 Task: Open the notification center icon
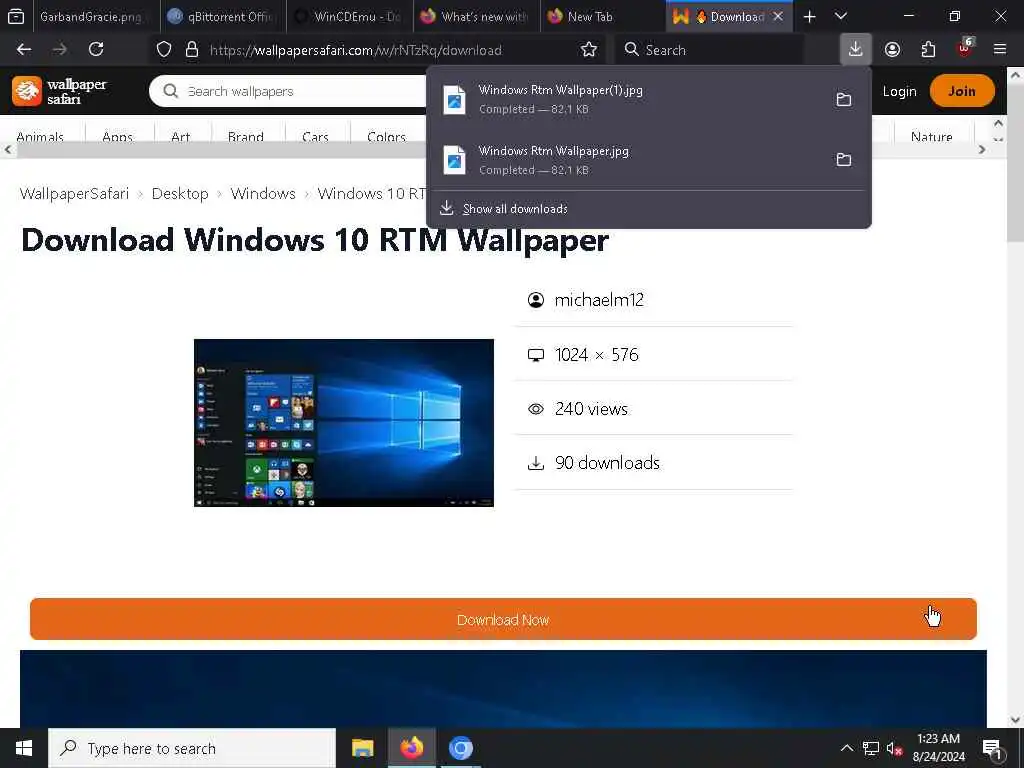[x=992, y=748]
